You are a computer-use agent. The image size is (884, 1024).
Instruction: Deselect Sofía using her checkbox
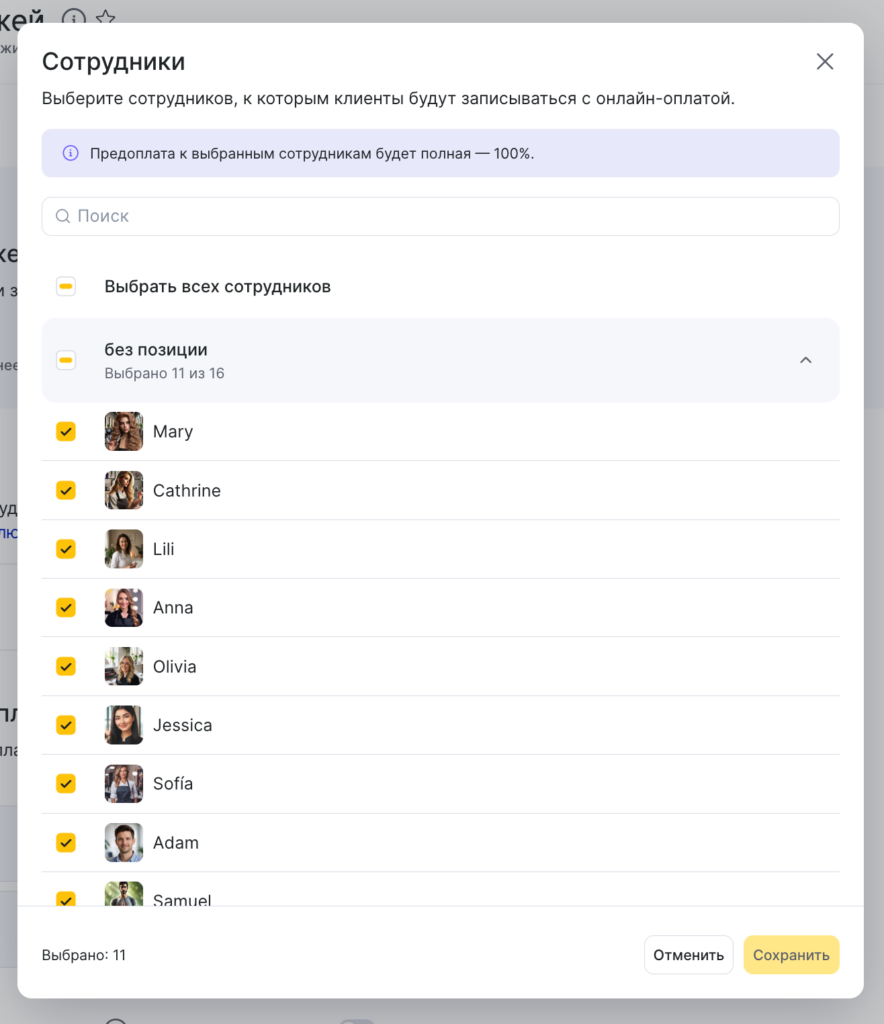(66, 783)
